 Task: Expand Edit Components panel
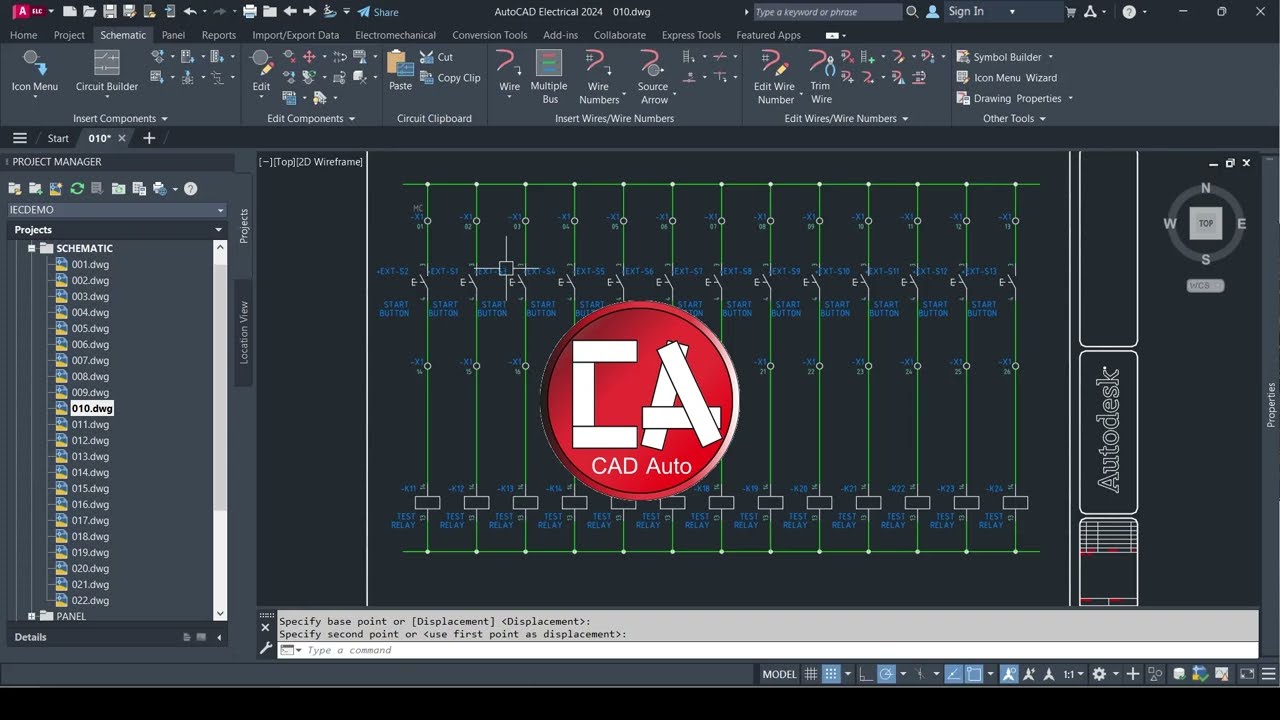[x=311, y=118]
